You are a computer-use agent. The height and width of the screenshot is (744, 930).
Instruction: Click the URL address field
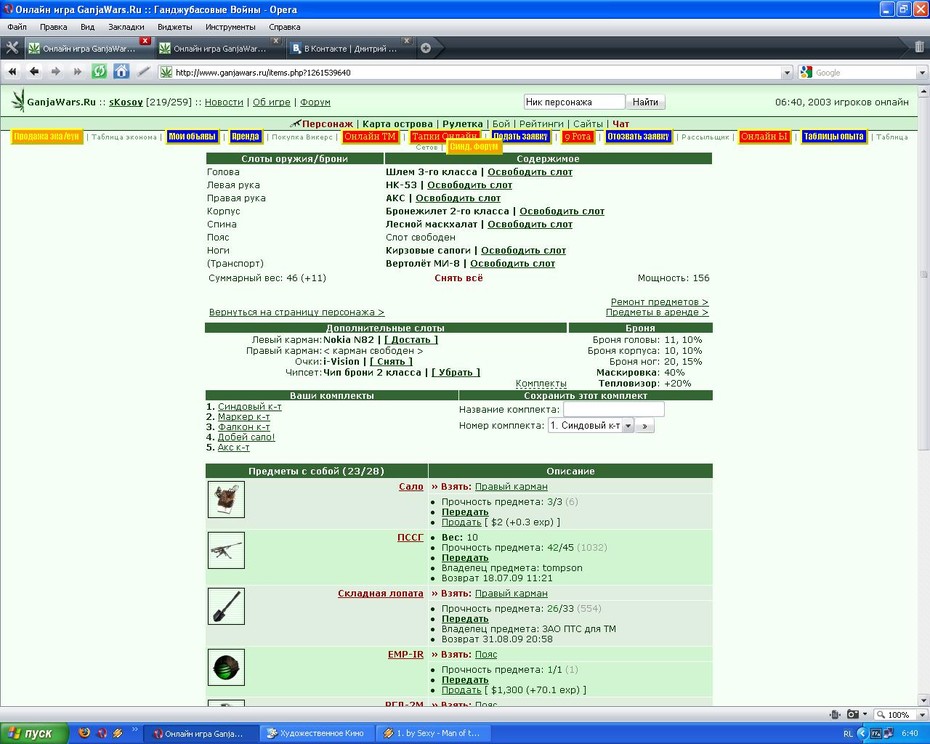[x=474, y=72]
